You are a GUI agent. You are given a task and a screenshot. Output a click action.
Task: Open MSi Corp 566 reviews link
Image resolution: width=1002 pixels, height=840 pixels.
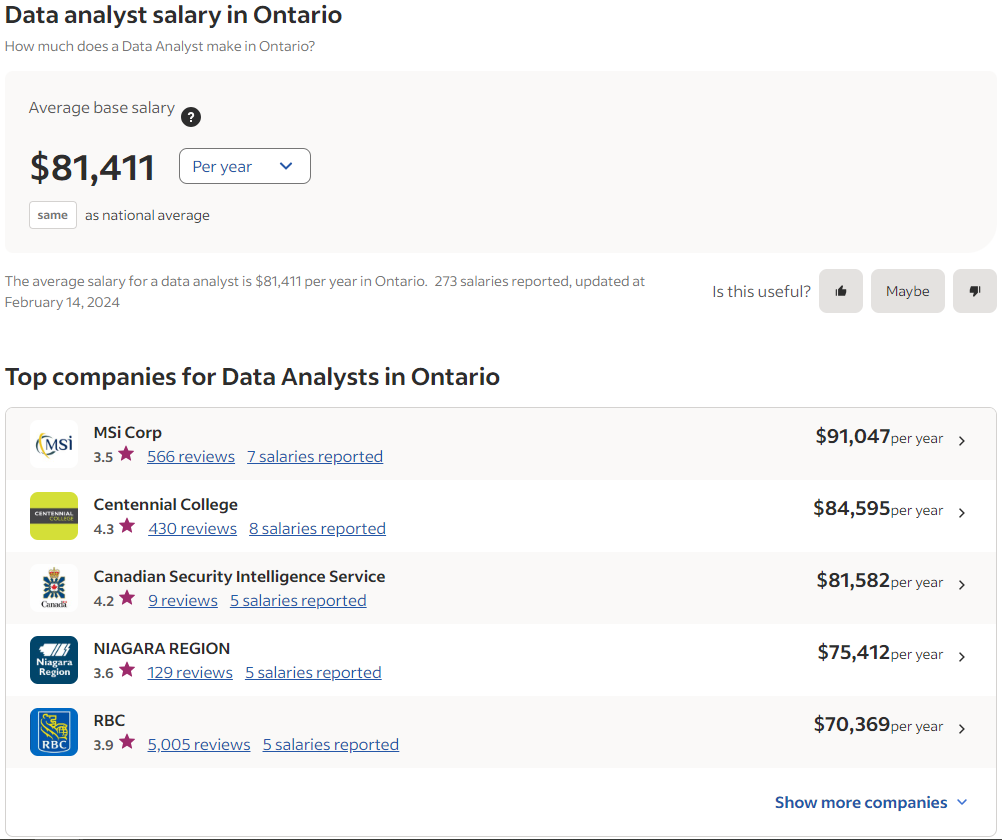coord(191,456)
